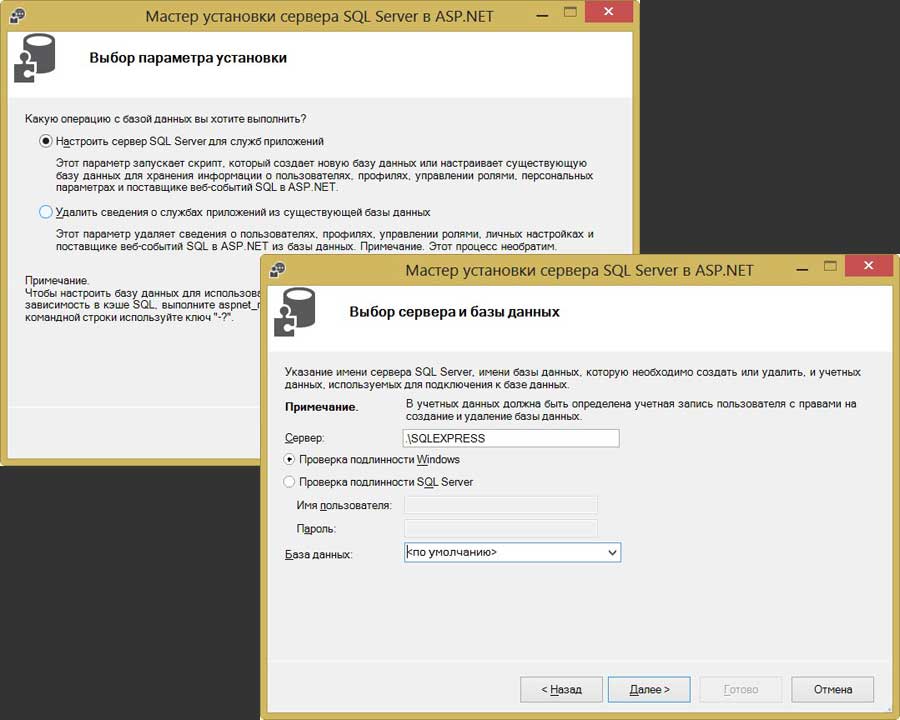
Task: Click the database puzzle icon in front wizard header
Action: click(294, 312)
